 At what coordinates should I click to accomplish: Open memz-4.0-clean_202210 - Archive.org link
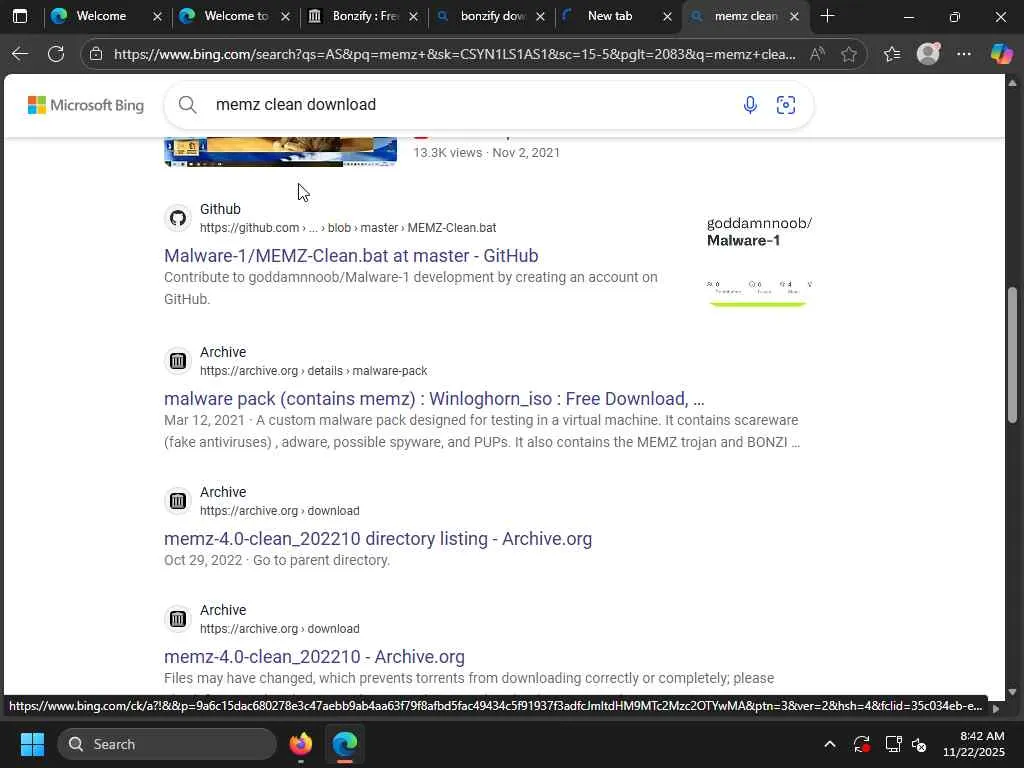pyautogui.click(x=314, y=656)
